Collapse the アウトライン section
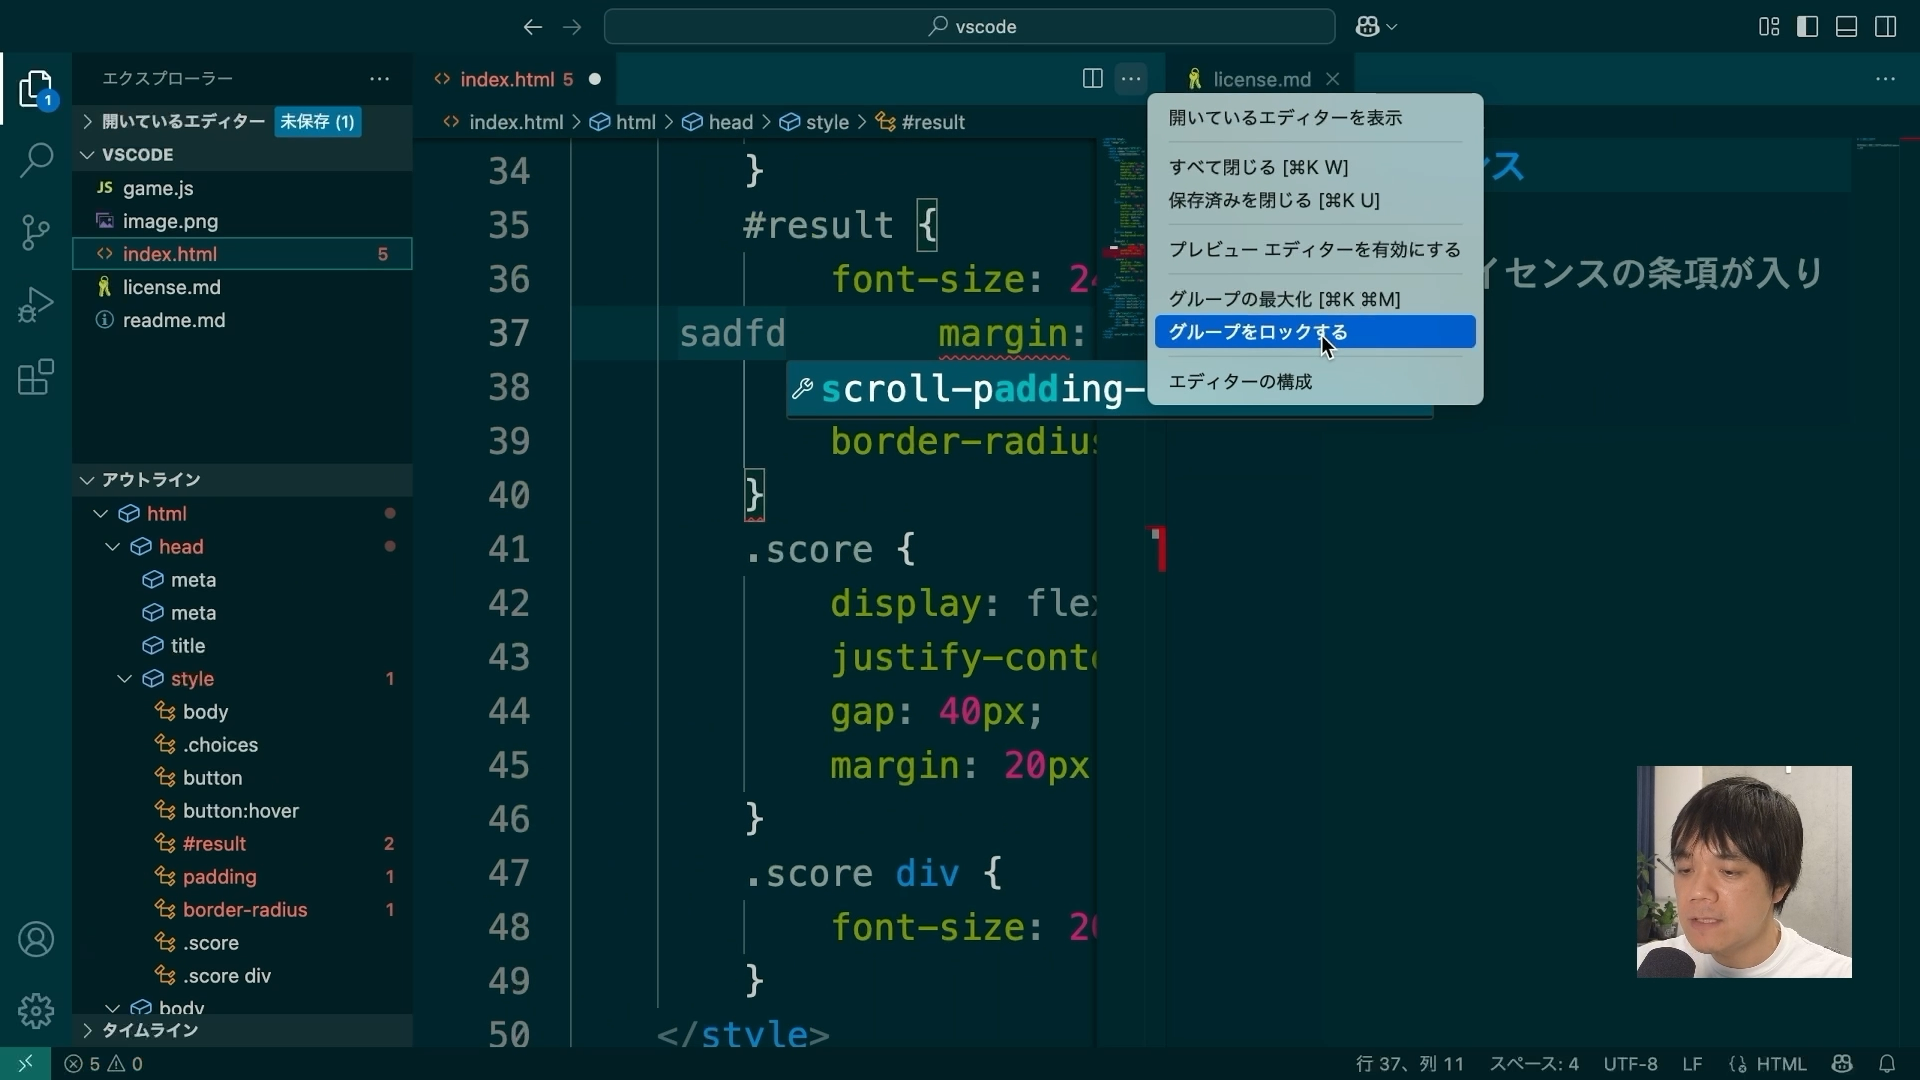The height and width of the screenshot is (1080, 1920). (150, 480)
